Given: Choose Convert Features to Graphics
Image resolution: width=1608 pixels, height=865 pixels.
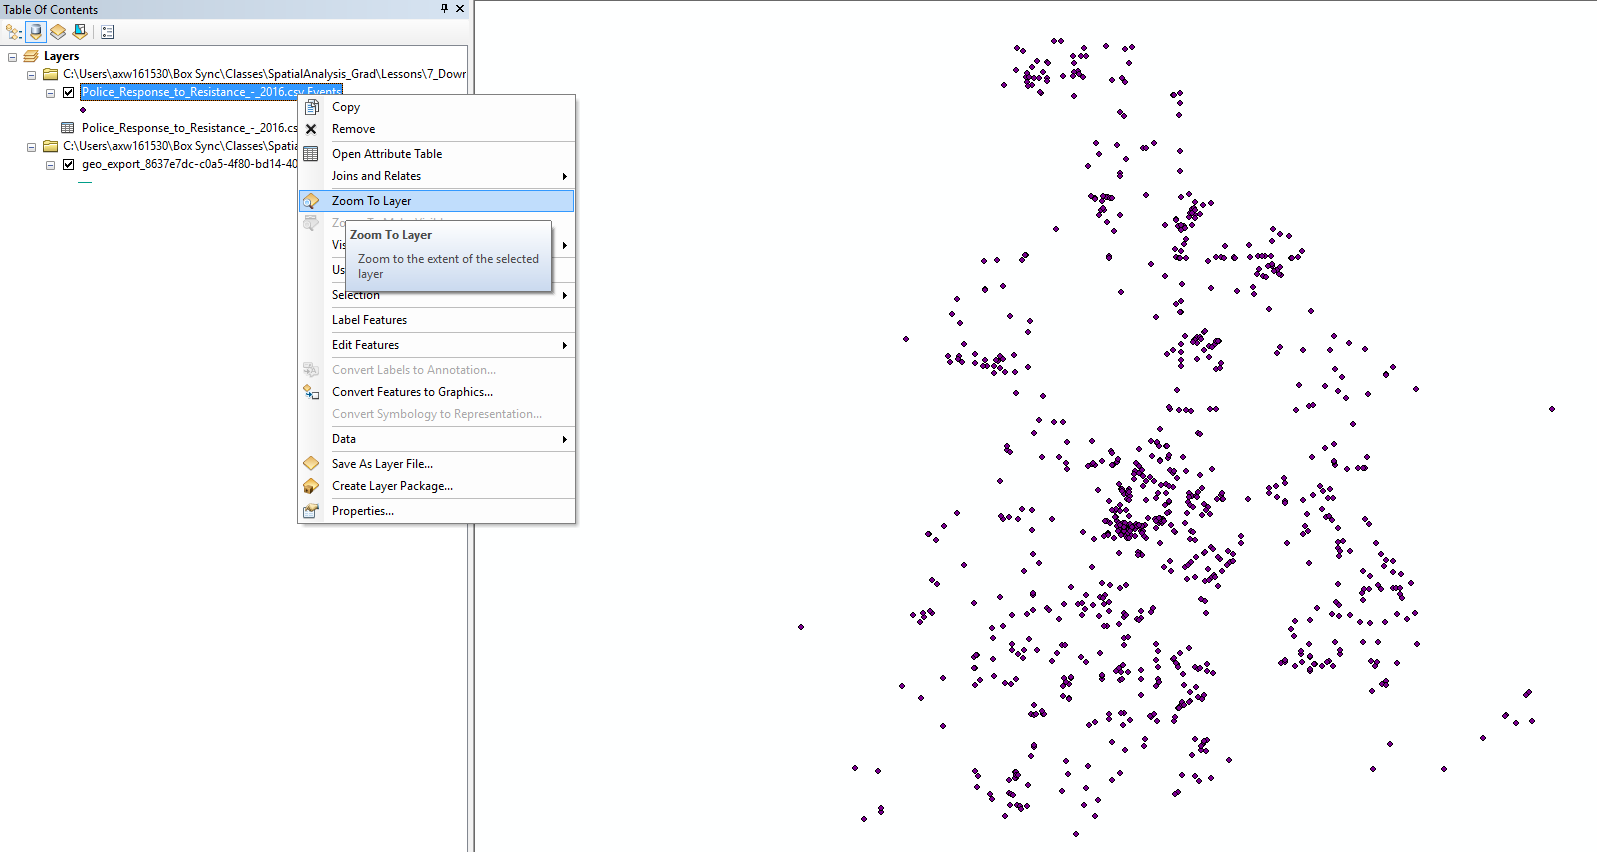Looking at the screenshot, I should (x=437, y=392).
